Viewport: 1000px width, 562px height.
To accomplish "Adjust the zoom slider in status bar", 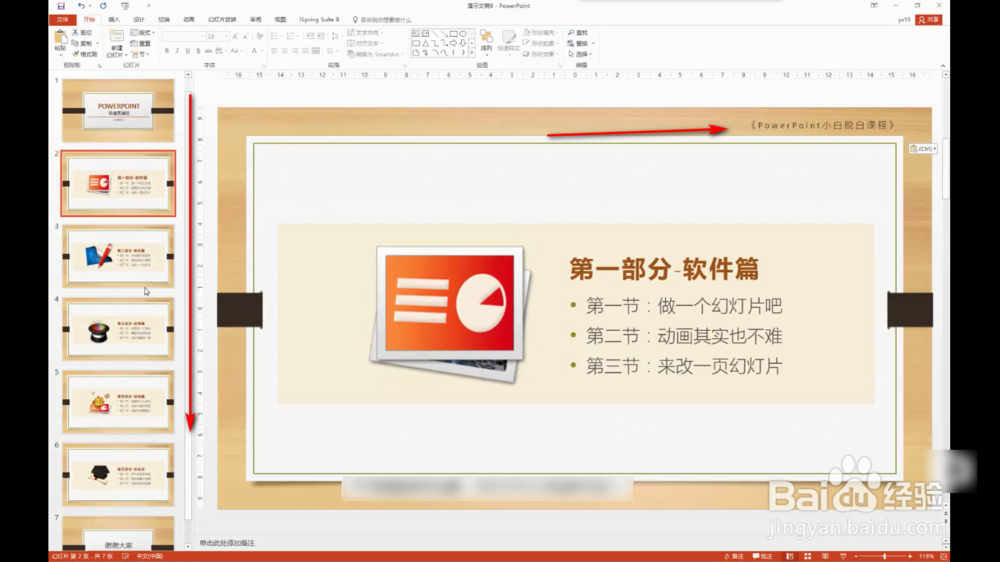I will 884,556.
